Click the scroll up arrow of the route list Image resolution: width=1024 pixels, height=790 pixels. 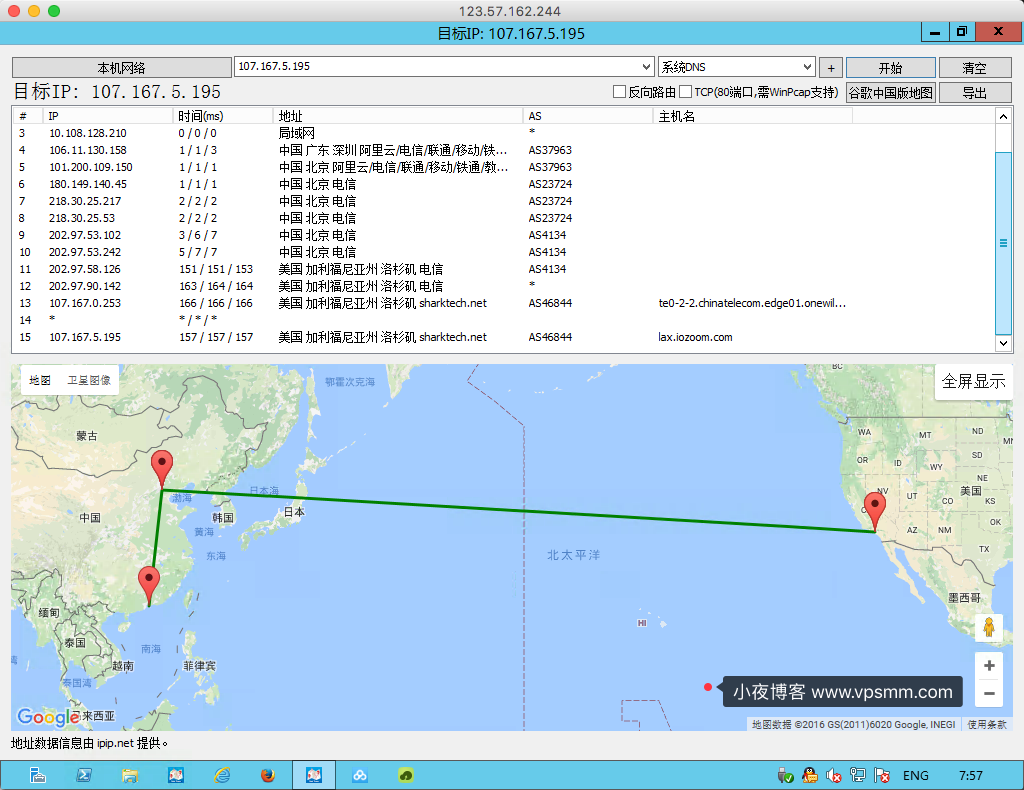1003,116
